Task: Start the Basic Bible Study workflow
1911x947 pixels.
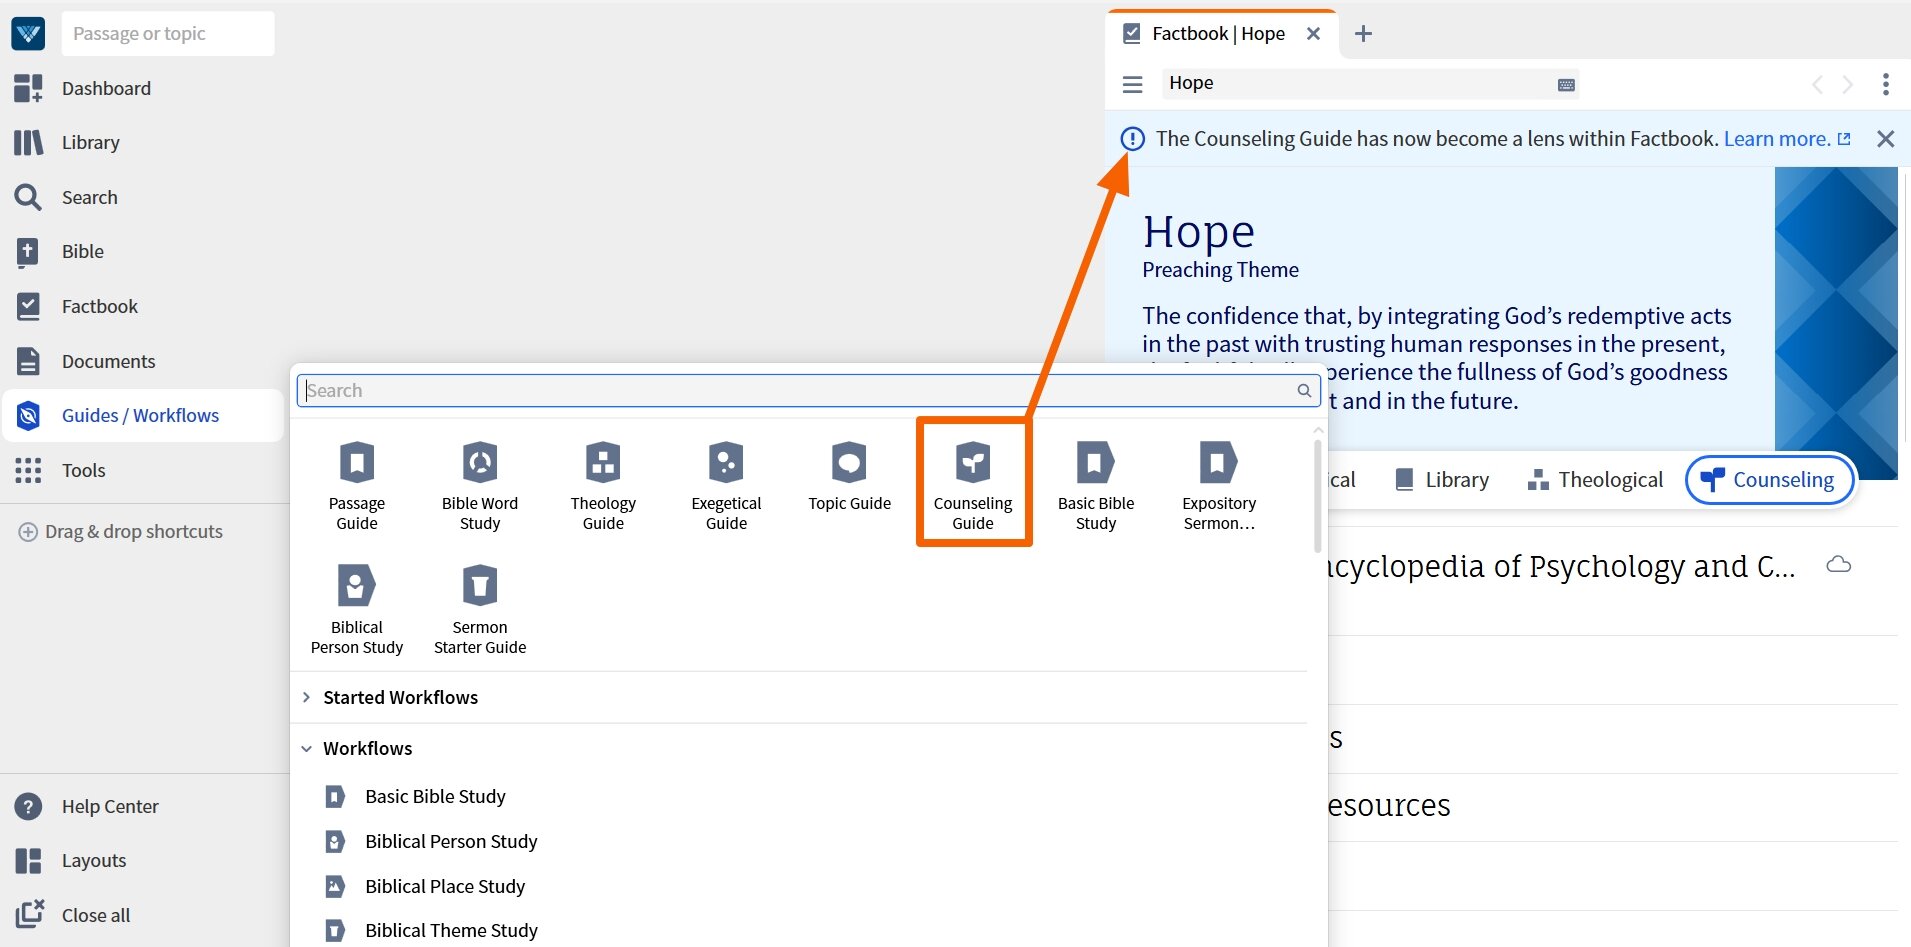Action: coord(435,796)
